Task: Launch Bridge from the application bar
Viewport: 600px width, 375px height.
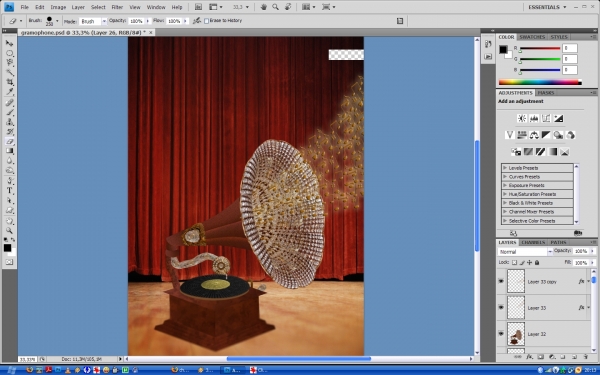Action: click(x=198, y=7)
